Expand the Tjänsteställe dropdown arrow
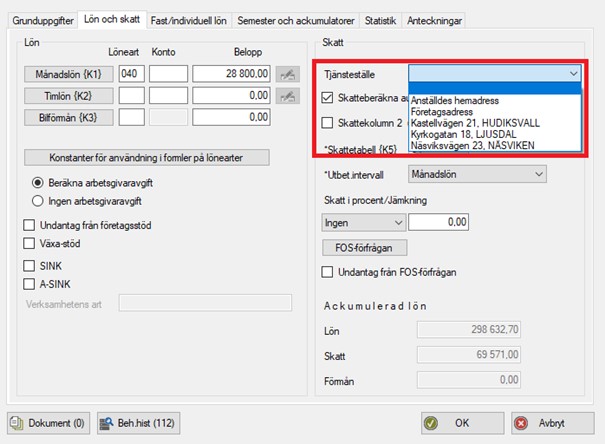The height and width of the screenshot is (444, 605). click(572, 73)
